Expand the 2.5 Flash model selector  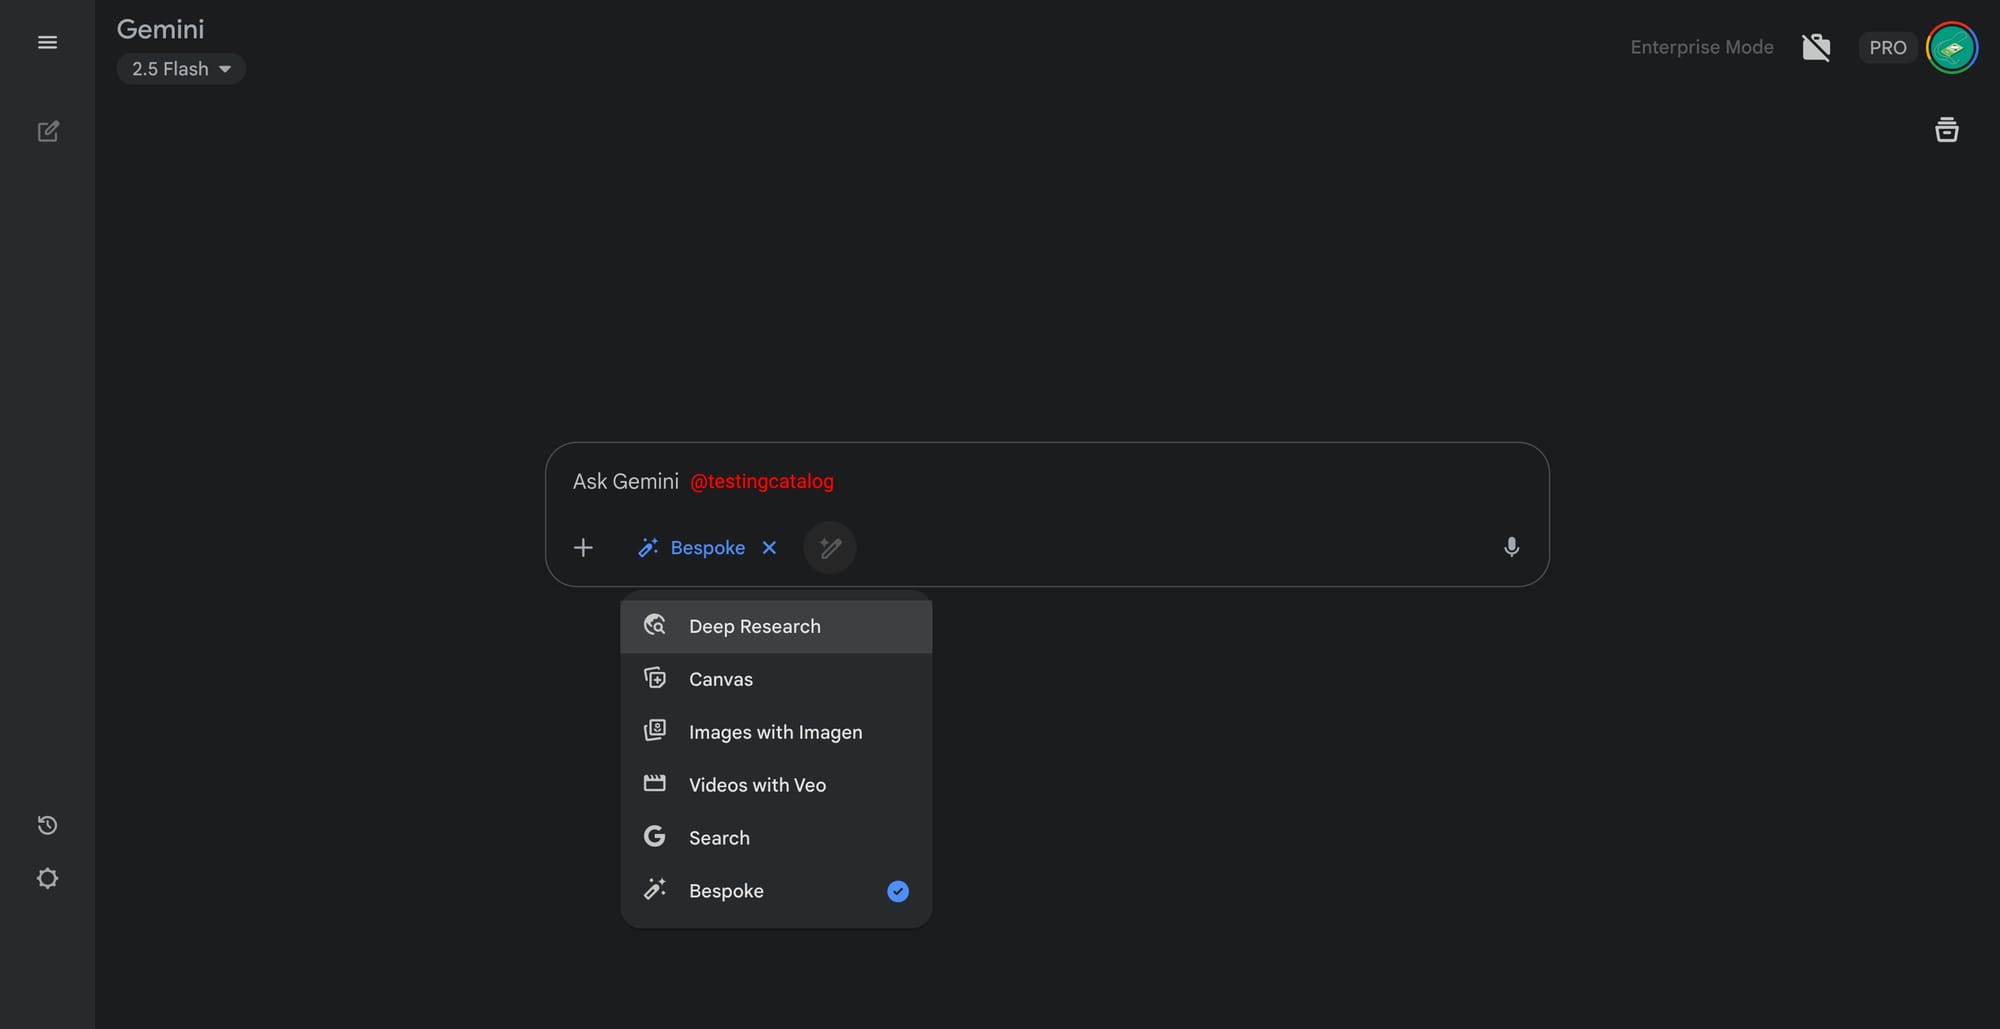click(x=181, y=69)
